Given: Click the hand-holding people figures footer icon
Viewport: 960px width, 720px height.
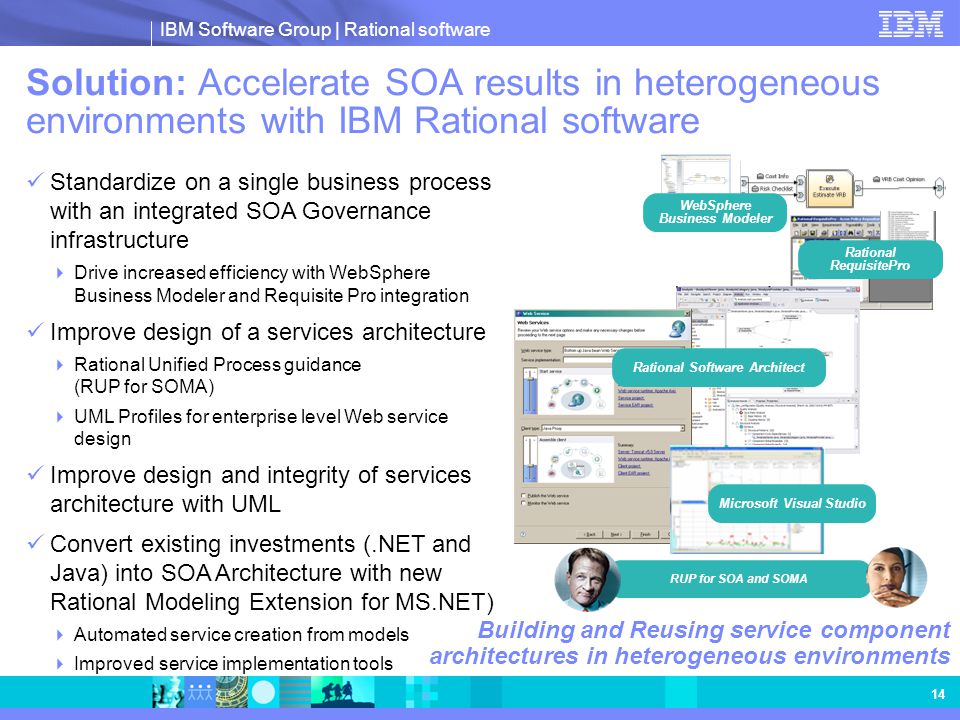Looking at the screenshot, I should 200,692.
